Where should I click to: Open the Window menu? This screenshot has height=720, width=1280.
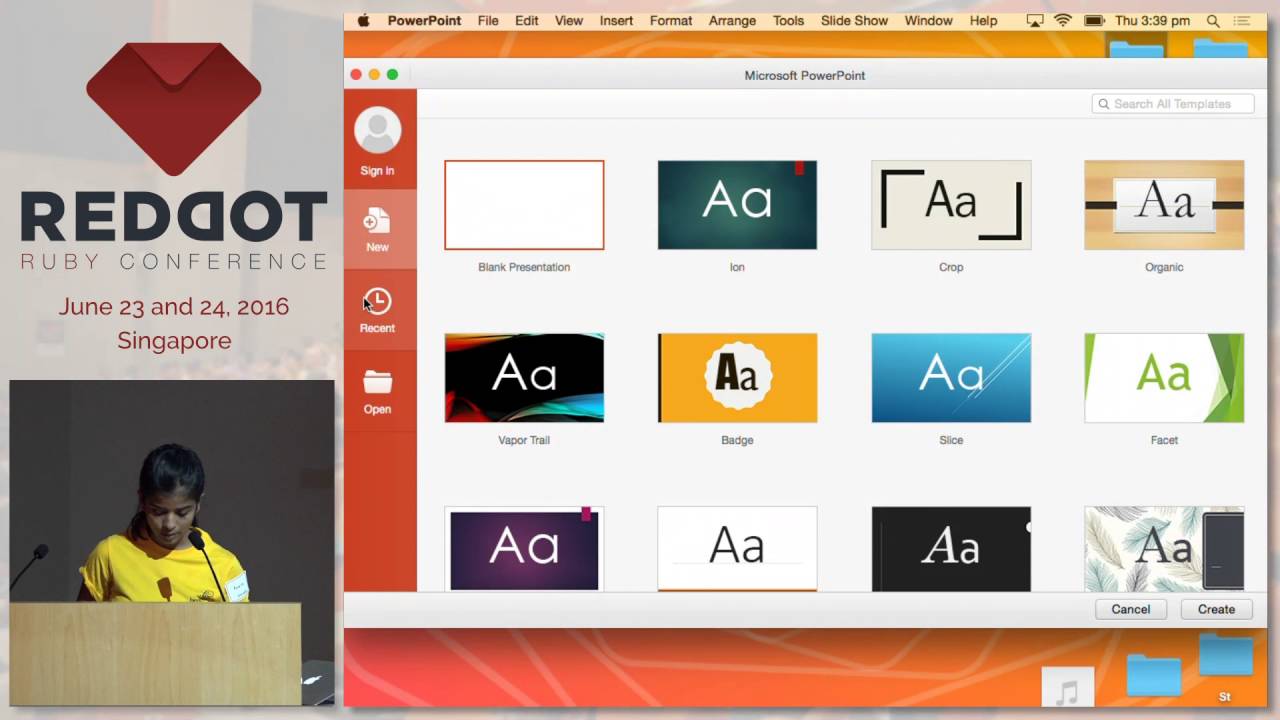click(928, 20)
